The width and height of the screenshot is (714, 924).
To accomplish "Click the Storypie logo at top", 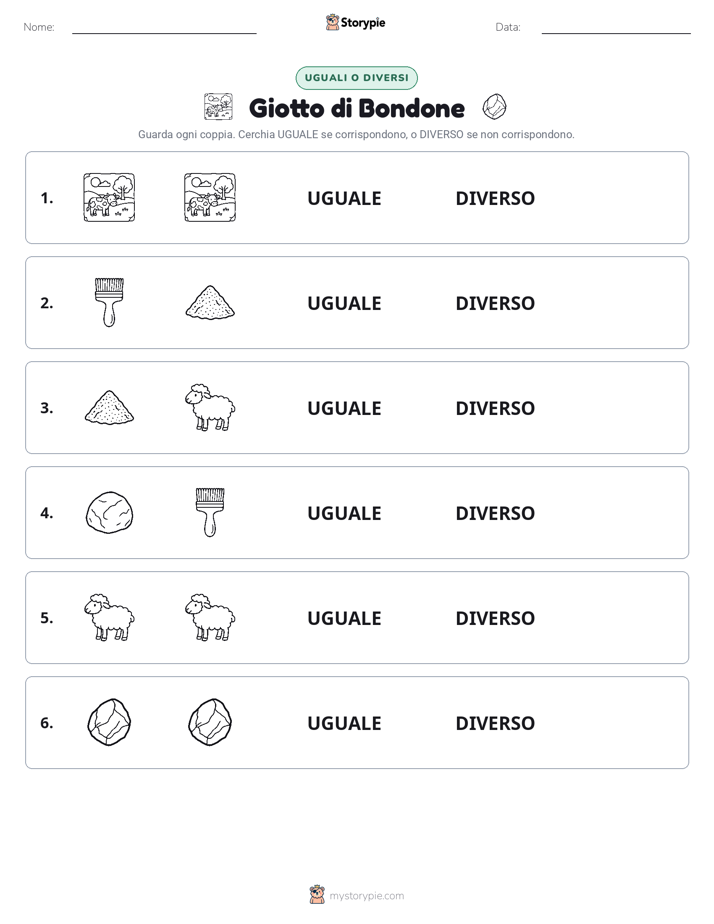I will [356, 22].
